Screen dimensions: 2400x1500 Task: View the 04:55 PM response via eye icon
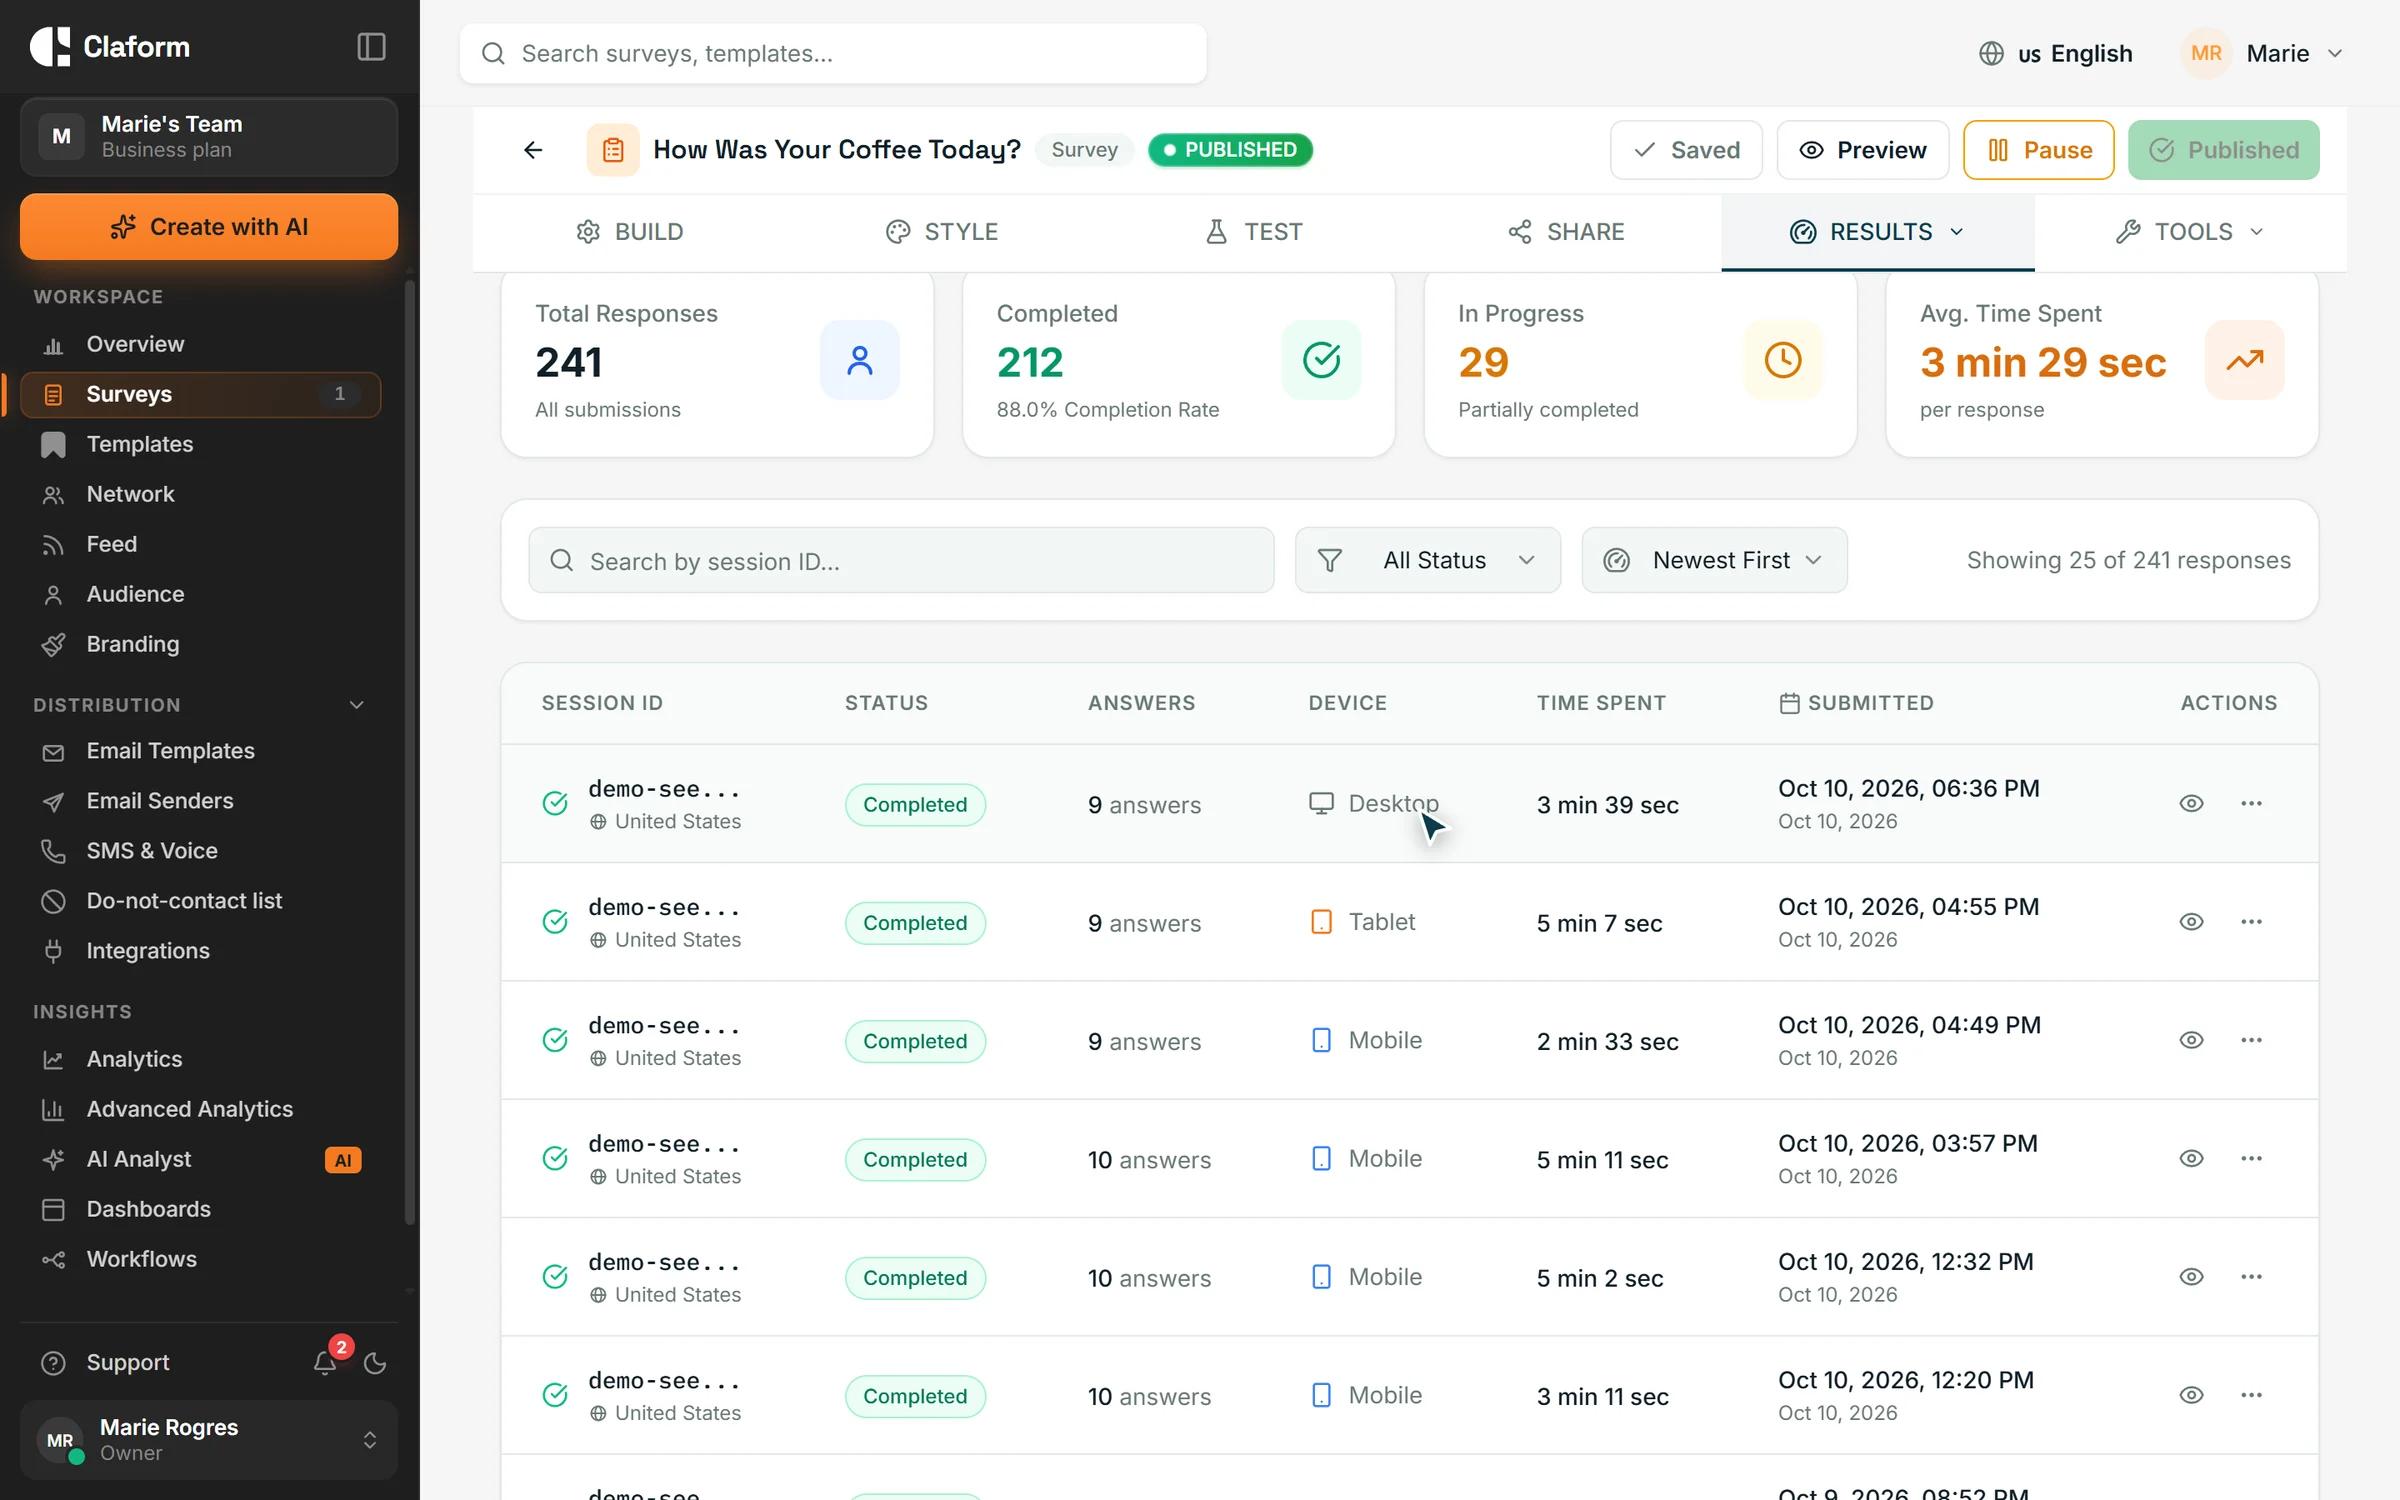pos(2191,921)
